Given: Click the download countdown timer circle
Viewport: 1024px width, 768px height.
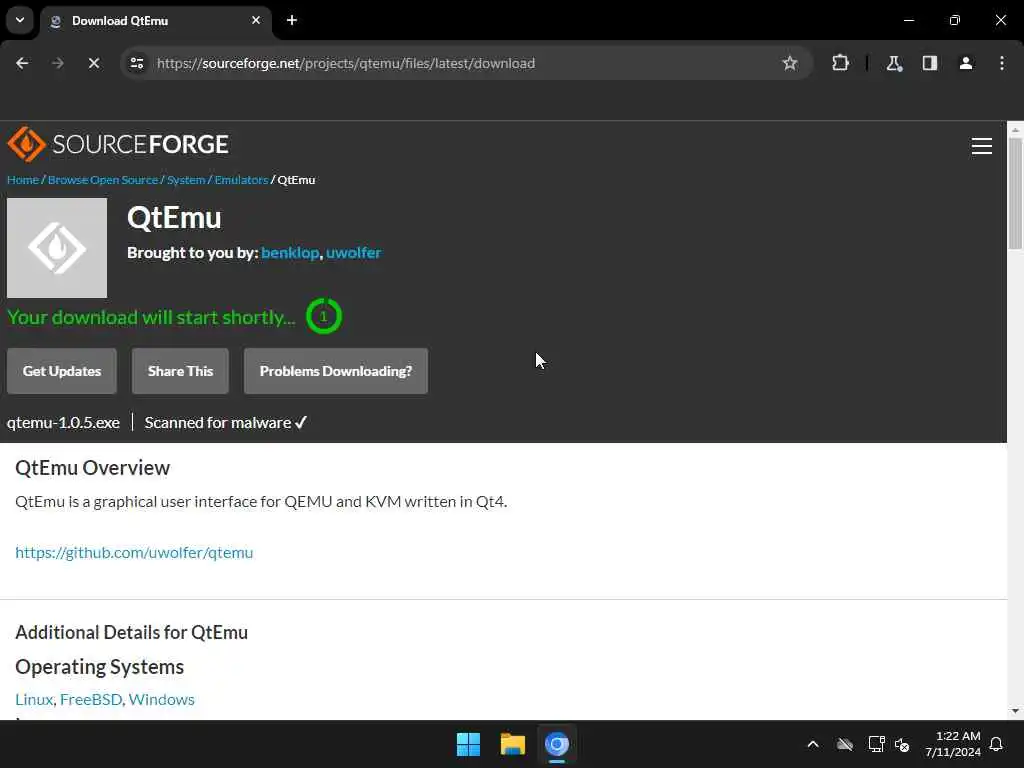Looking at the screenshot, I should tap(324, 317).
